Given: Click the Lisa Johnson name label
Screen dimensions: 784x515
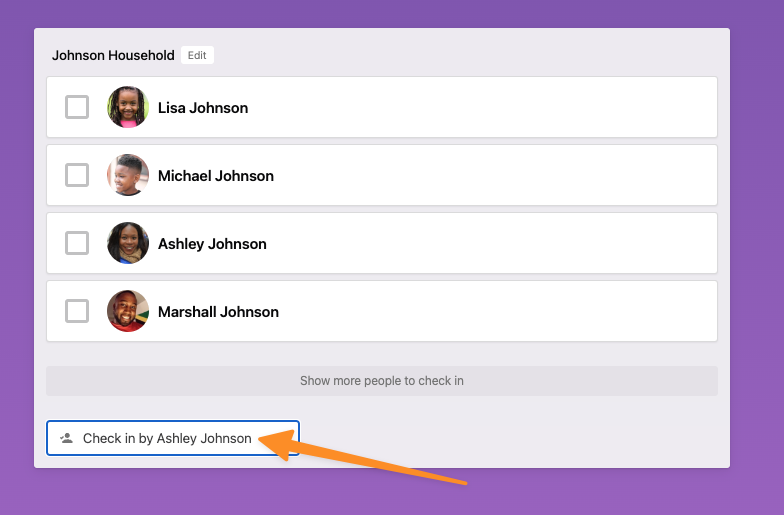Looking at the screenshot, I should pyautogui.click(x=203, y=108).
